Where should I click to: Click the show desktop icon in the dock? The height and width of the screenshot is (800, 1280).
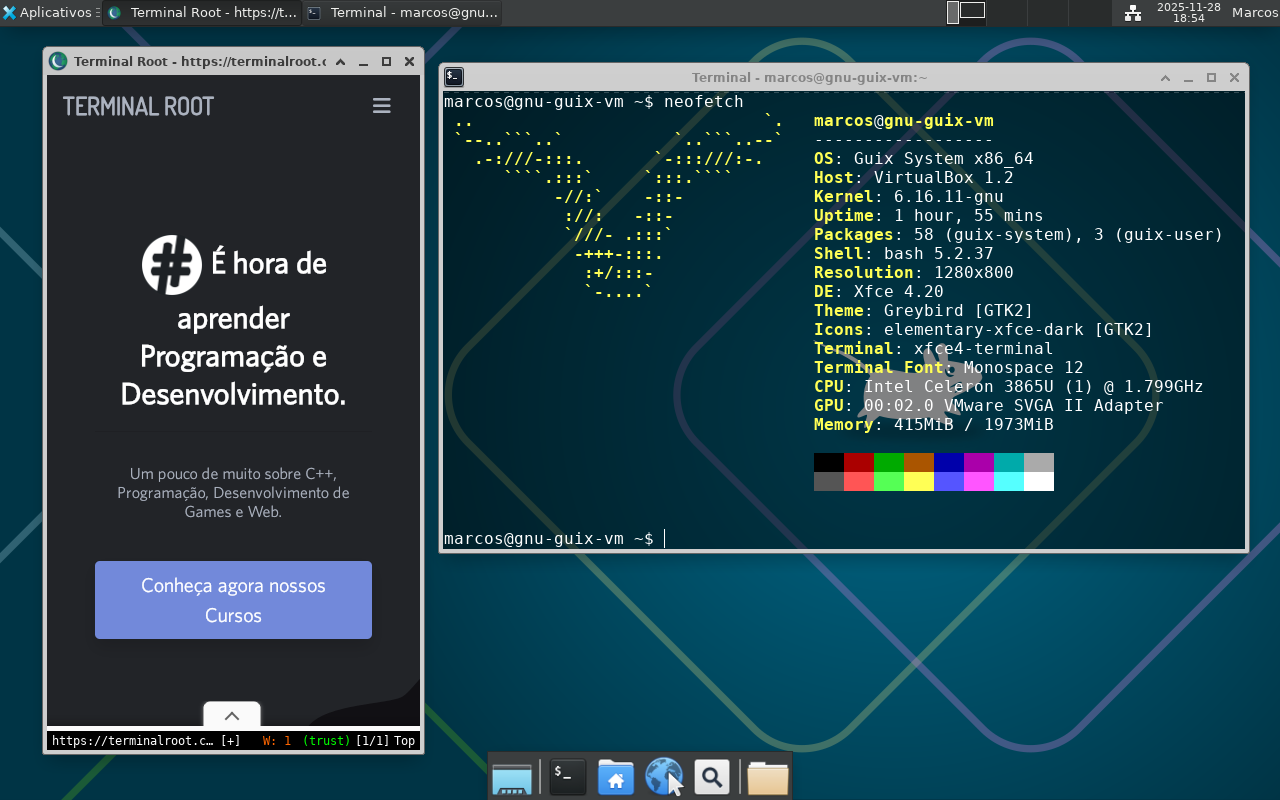point(512,777)
